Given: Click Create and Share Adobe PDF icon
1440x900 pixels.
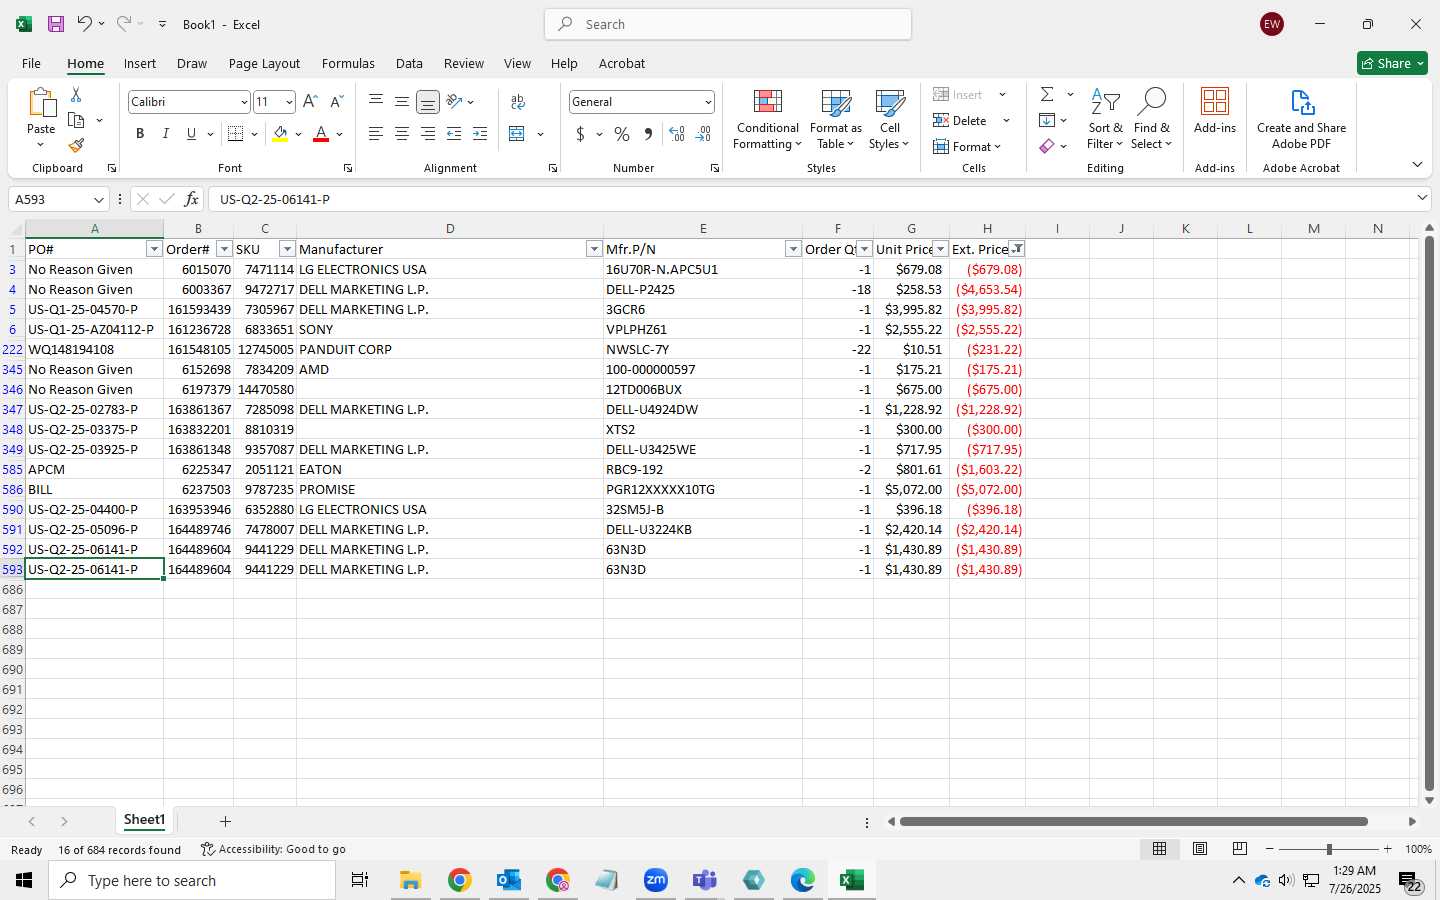Looking at the screenshot, I should point(1301,119).
